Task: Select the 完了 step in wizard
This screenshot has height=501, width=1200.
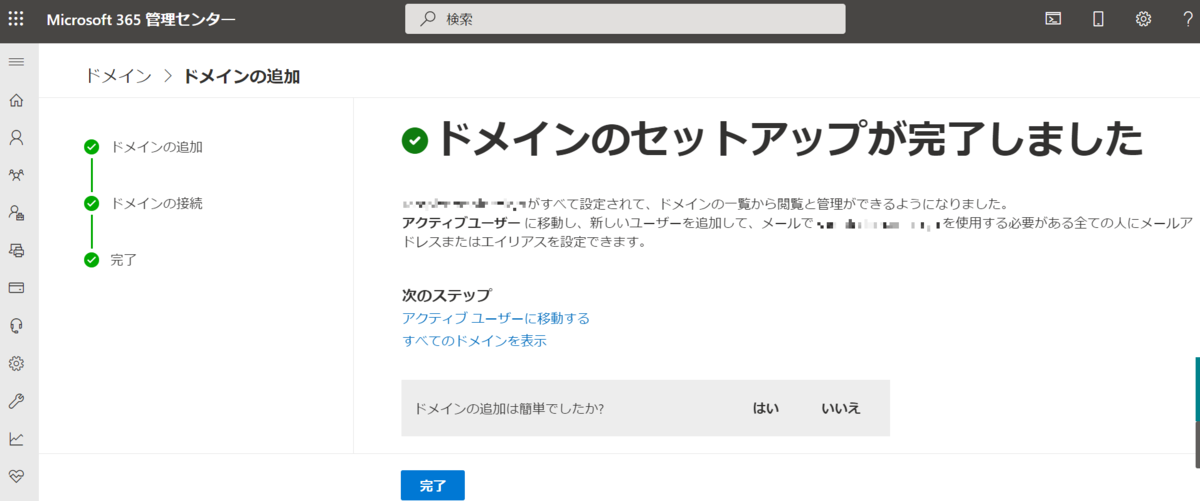Action: (124, 260)
